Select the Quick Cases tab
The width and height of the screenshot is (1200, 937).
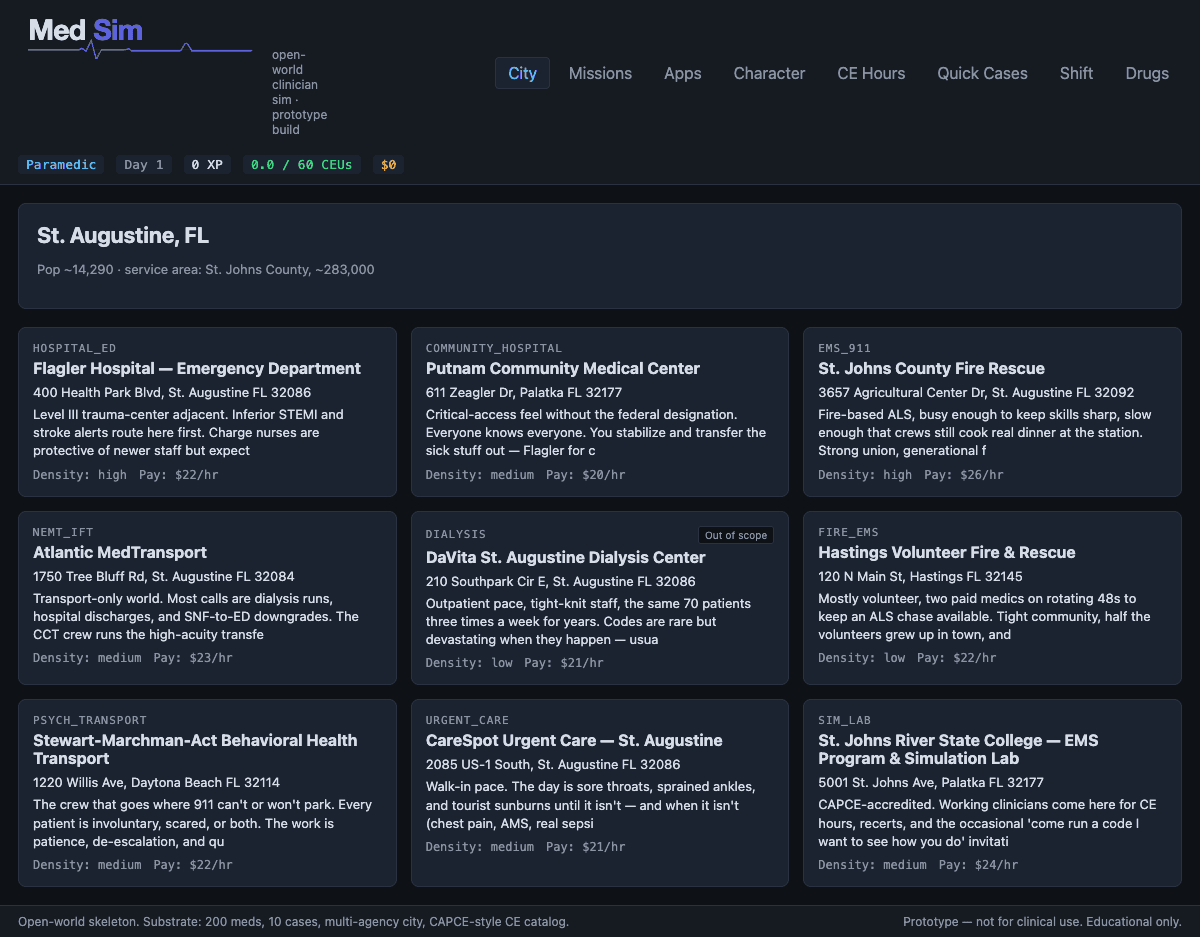pos(982,73)
